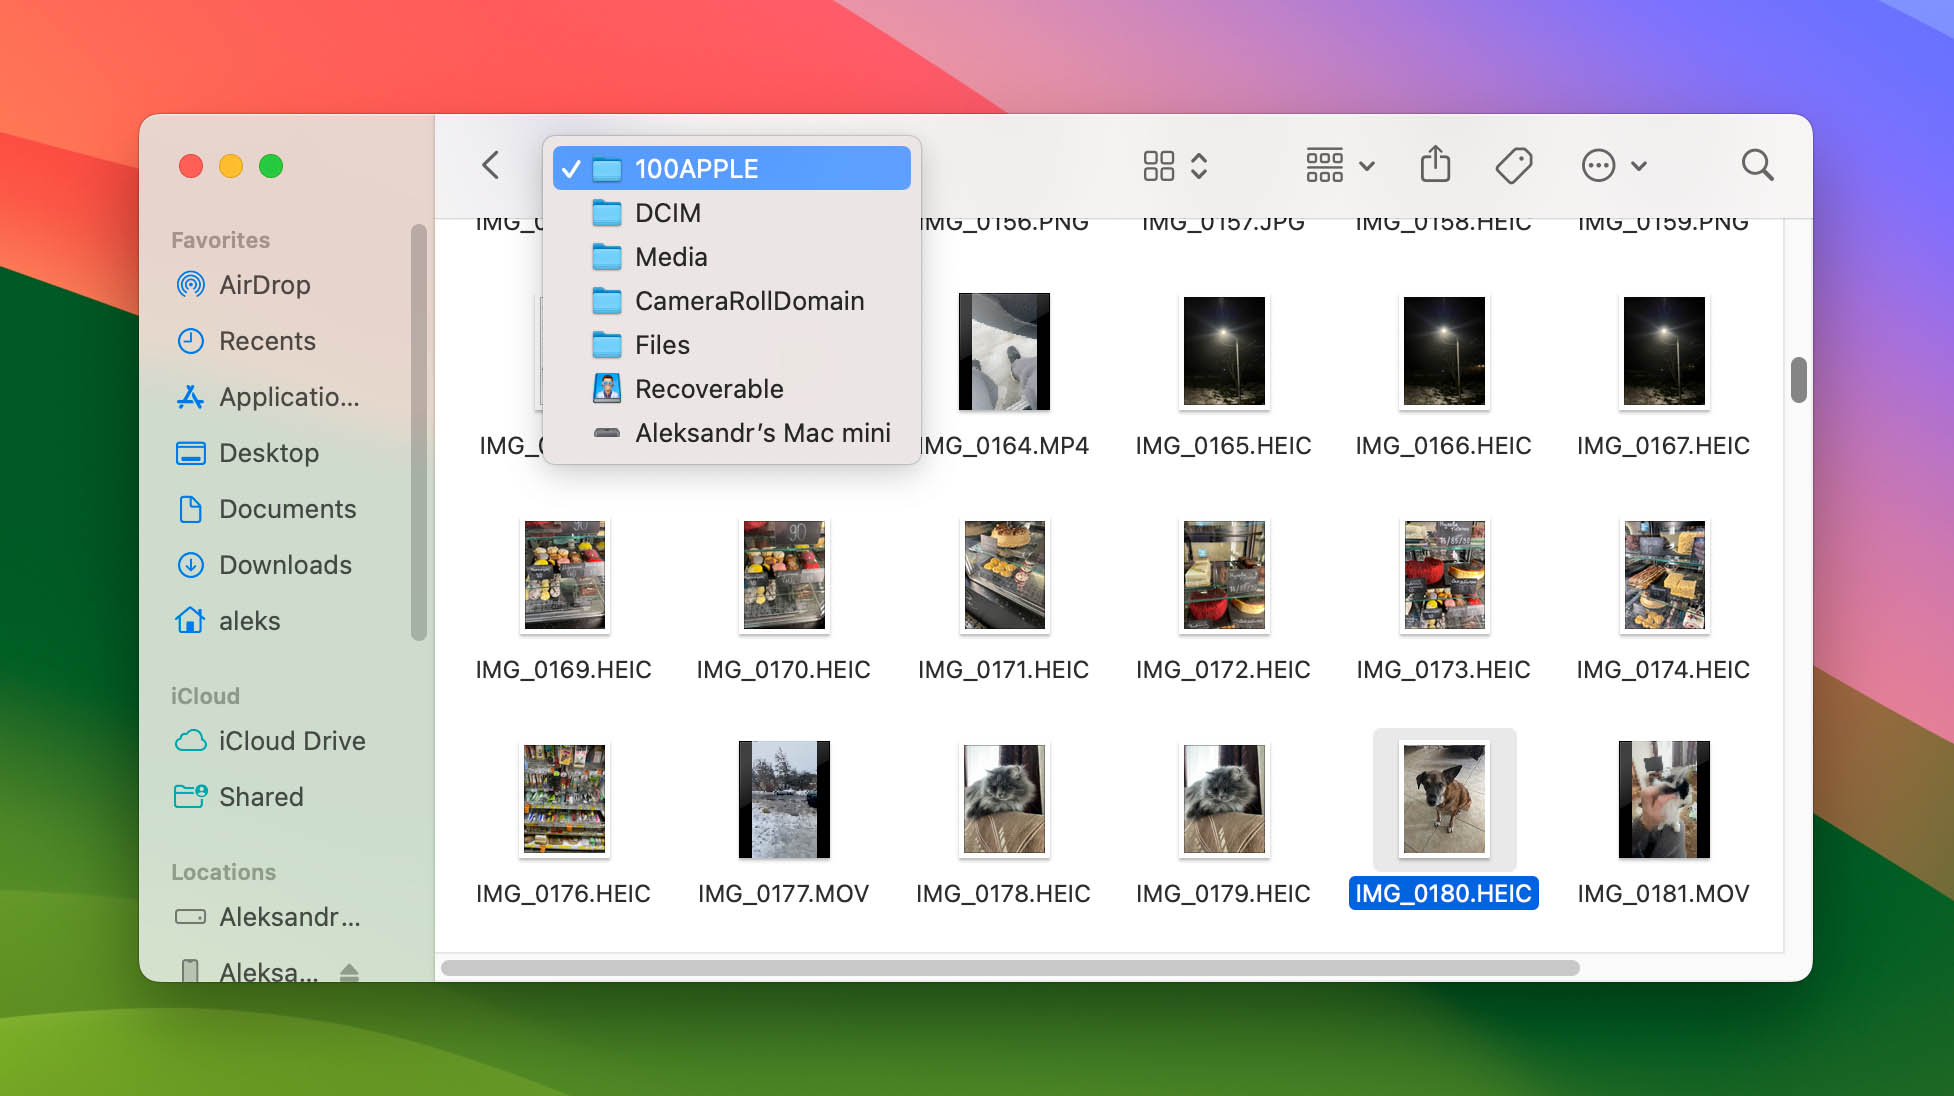Eject the Aleksandr device in Locations
1954x1096 pixels.
[347, 970]
